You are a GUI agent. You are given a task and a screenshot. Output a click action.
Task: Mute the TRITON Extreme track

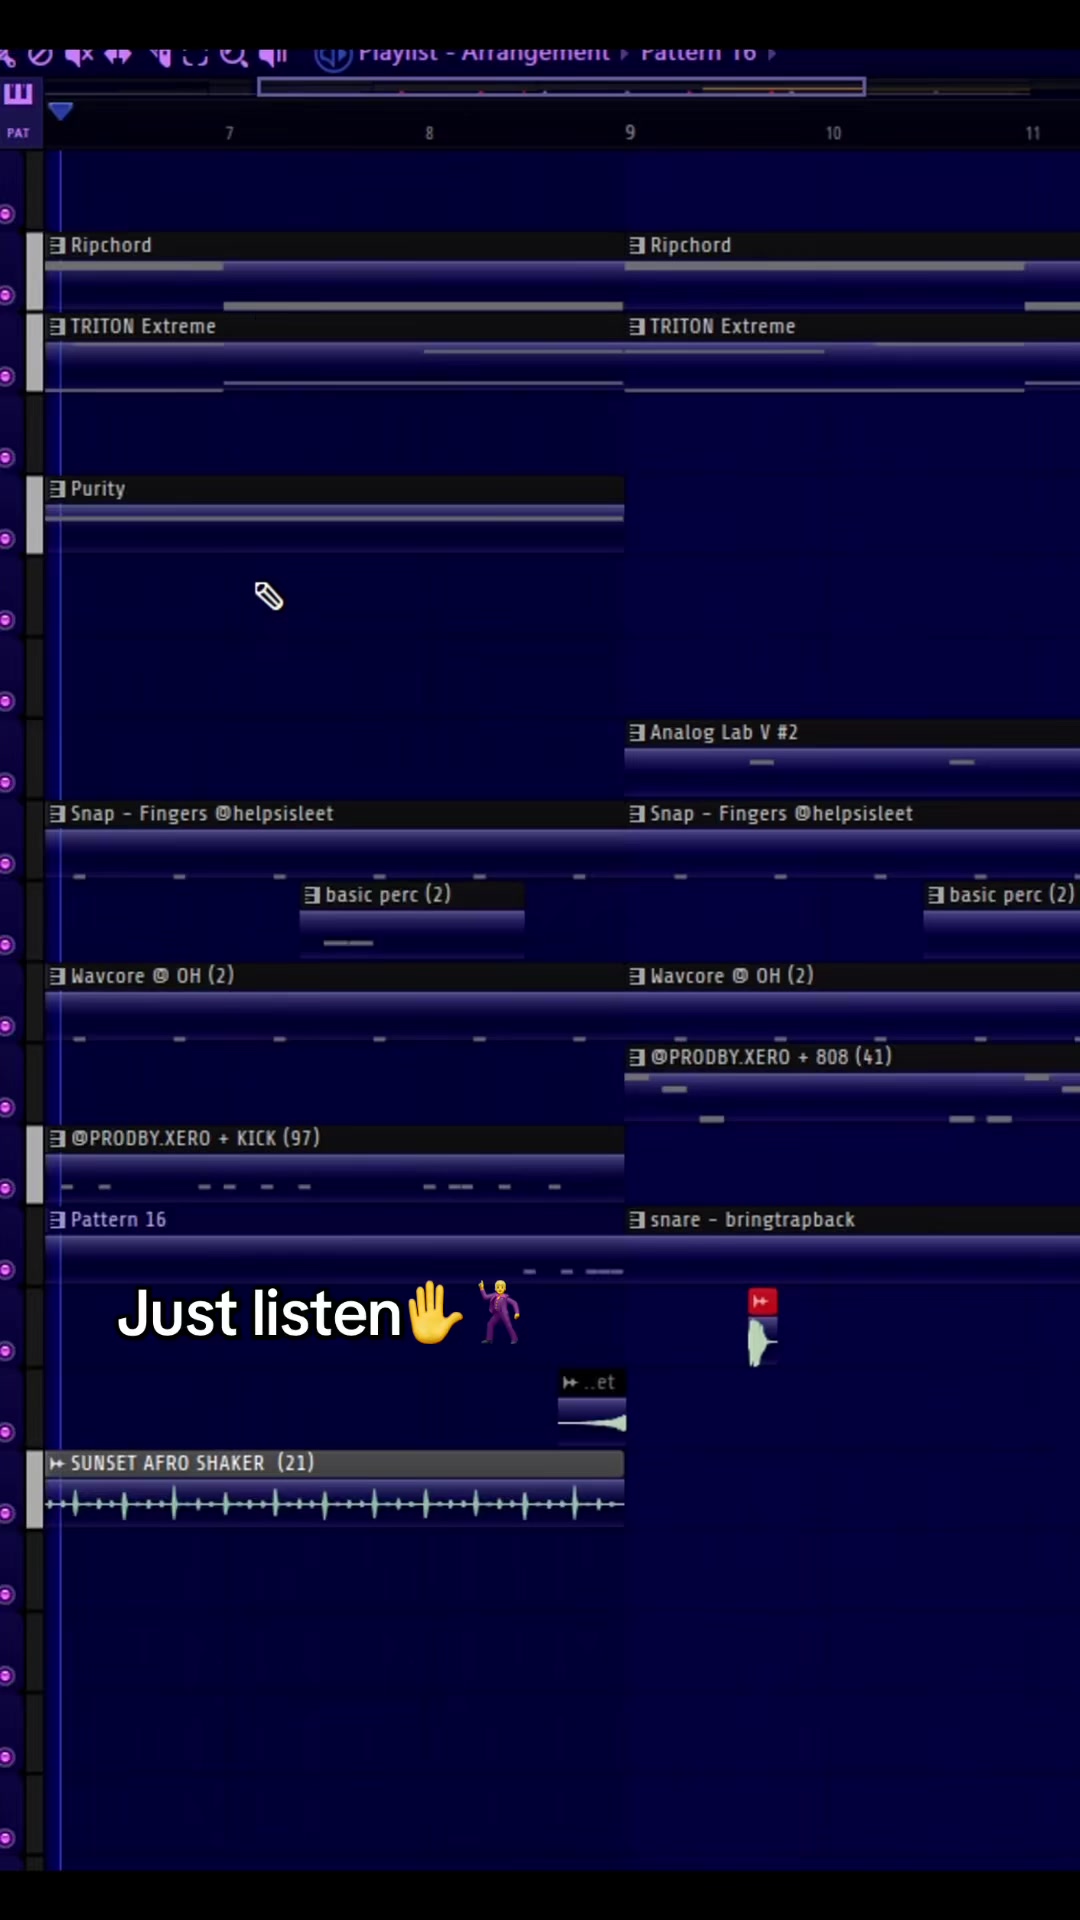(x=7, y=376)
